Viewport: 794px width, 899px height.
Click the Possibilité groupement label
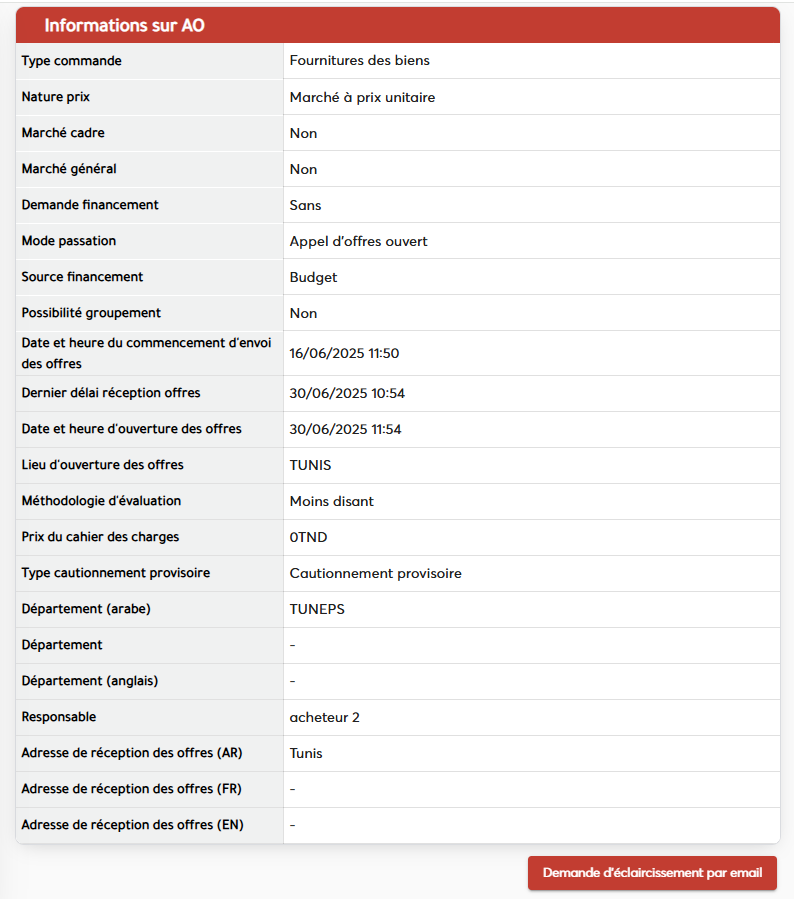[x=91, y=313]
